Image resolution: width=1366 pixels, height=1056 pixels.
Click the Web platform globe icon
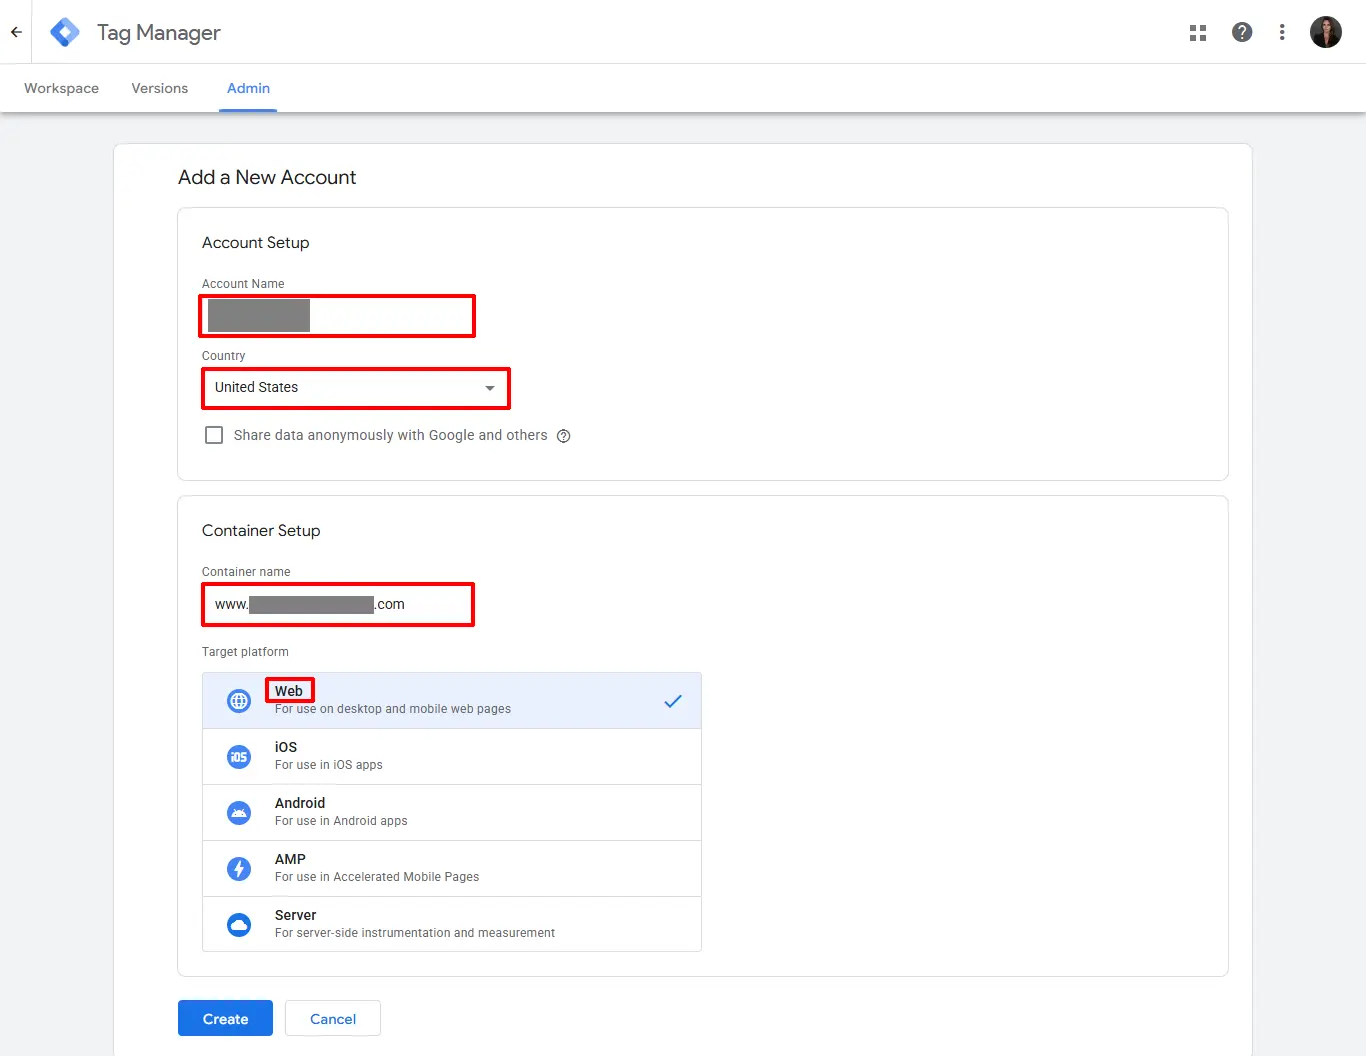(x=239, y=701)
